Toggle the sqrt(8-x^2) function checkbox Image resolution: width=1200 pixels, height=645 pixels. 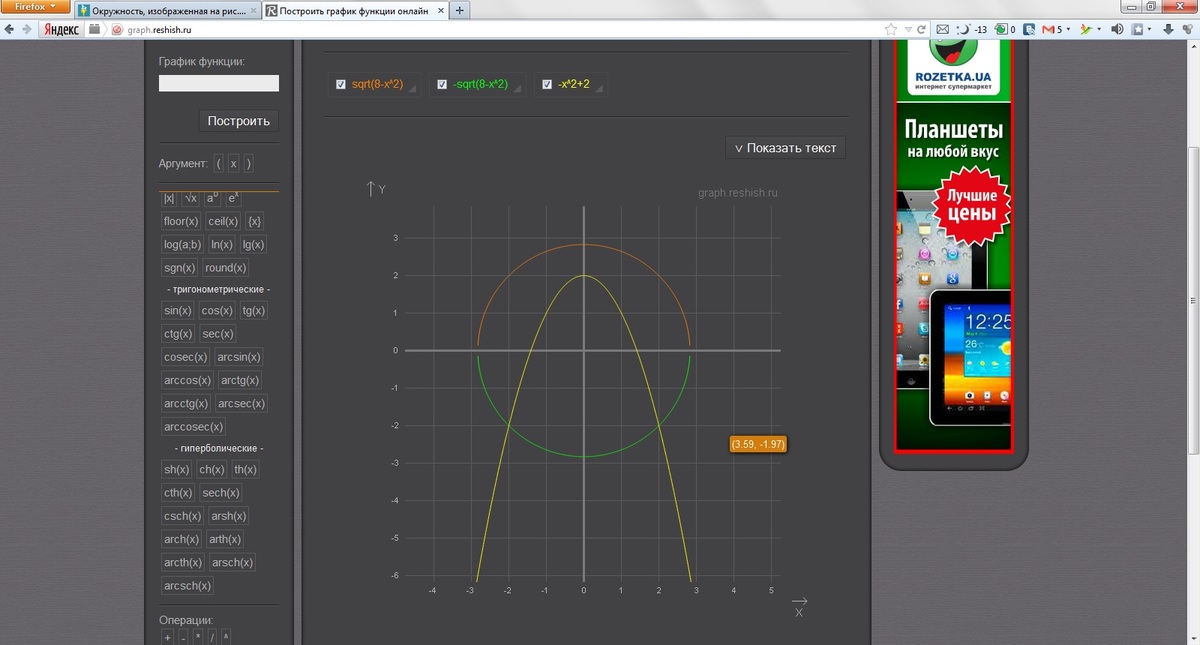click(341, 84)
